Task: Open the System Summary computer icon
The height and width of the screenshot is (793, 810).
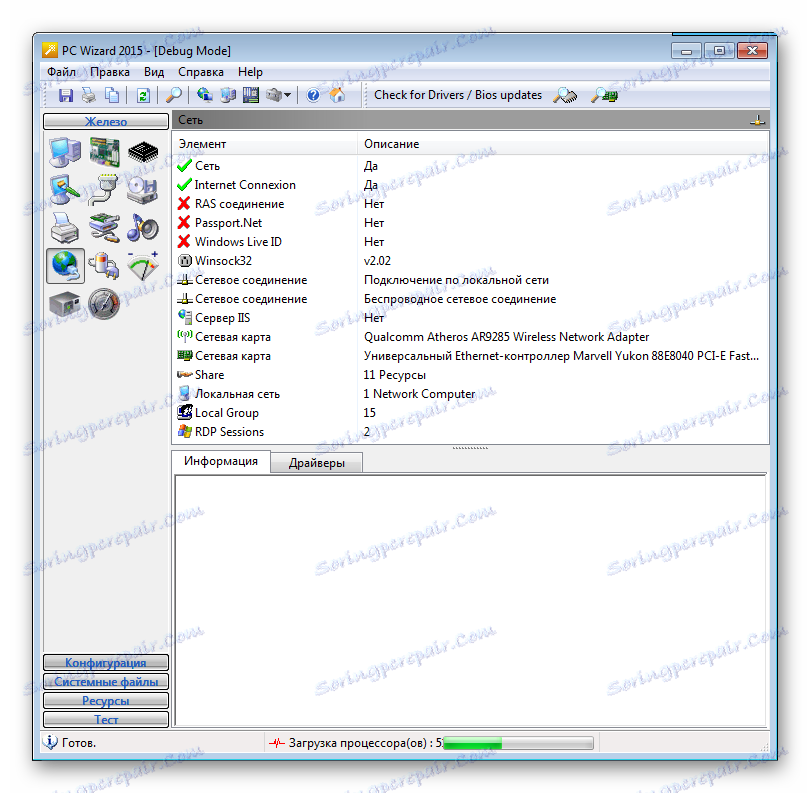Action: (65, 152)
